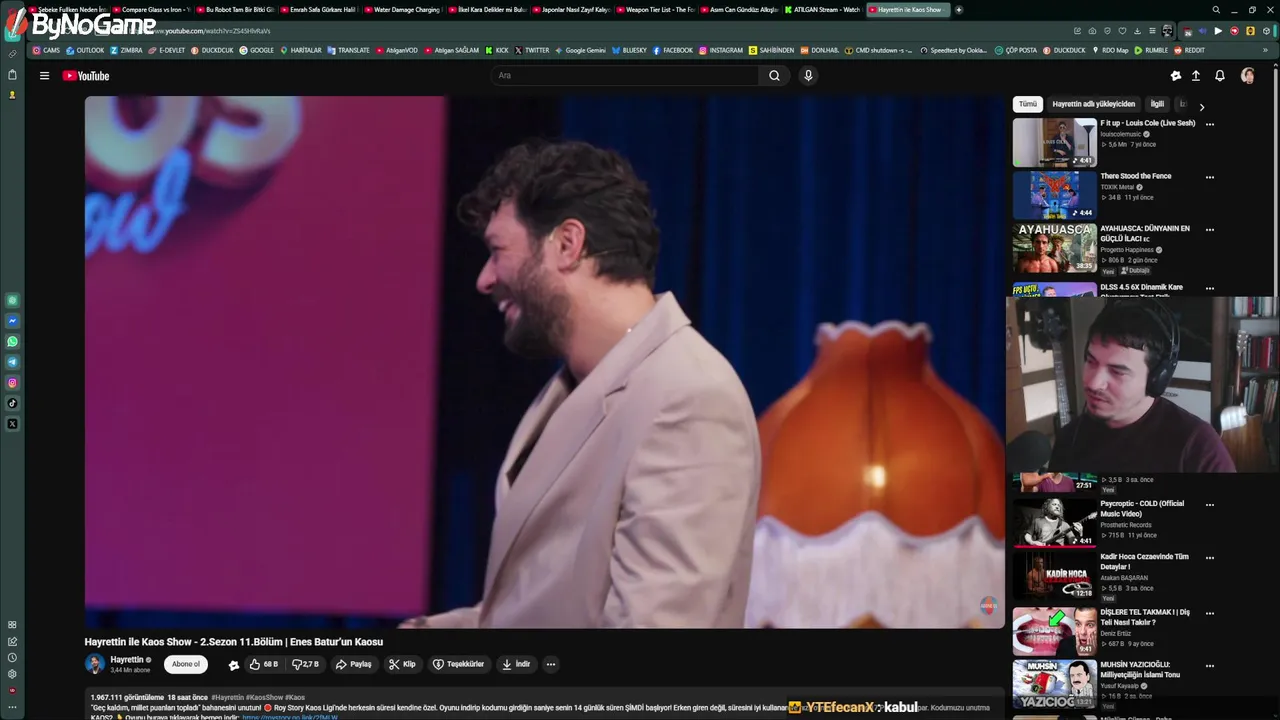
Task: Select the 'Tümü' filter chip
Action: pyautogui.click(x=1028, y=104)
